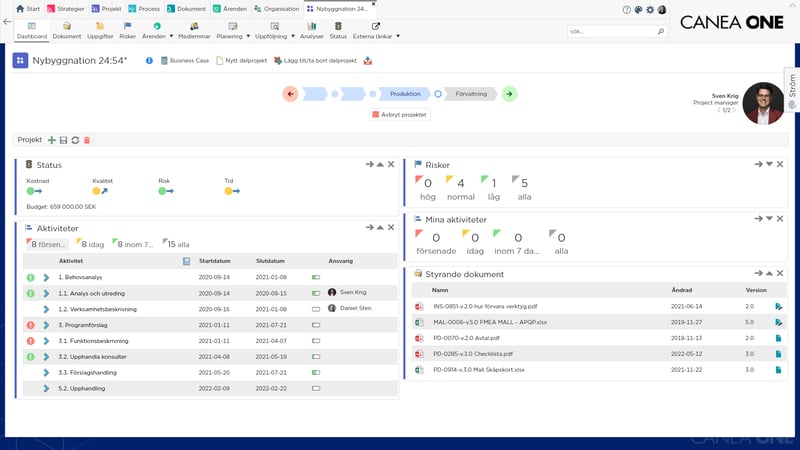
Task: Click the green plus icon beside Projekt
Action: (52, 140)
